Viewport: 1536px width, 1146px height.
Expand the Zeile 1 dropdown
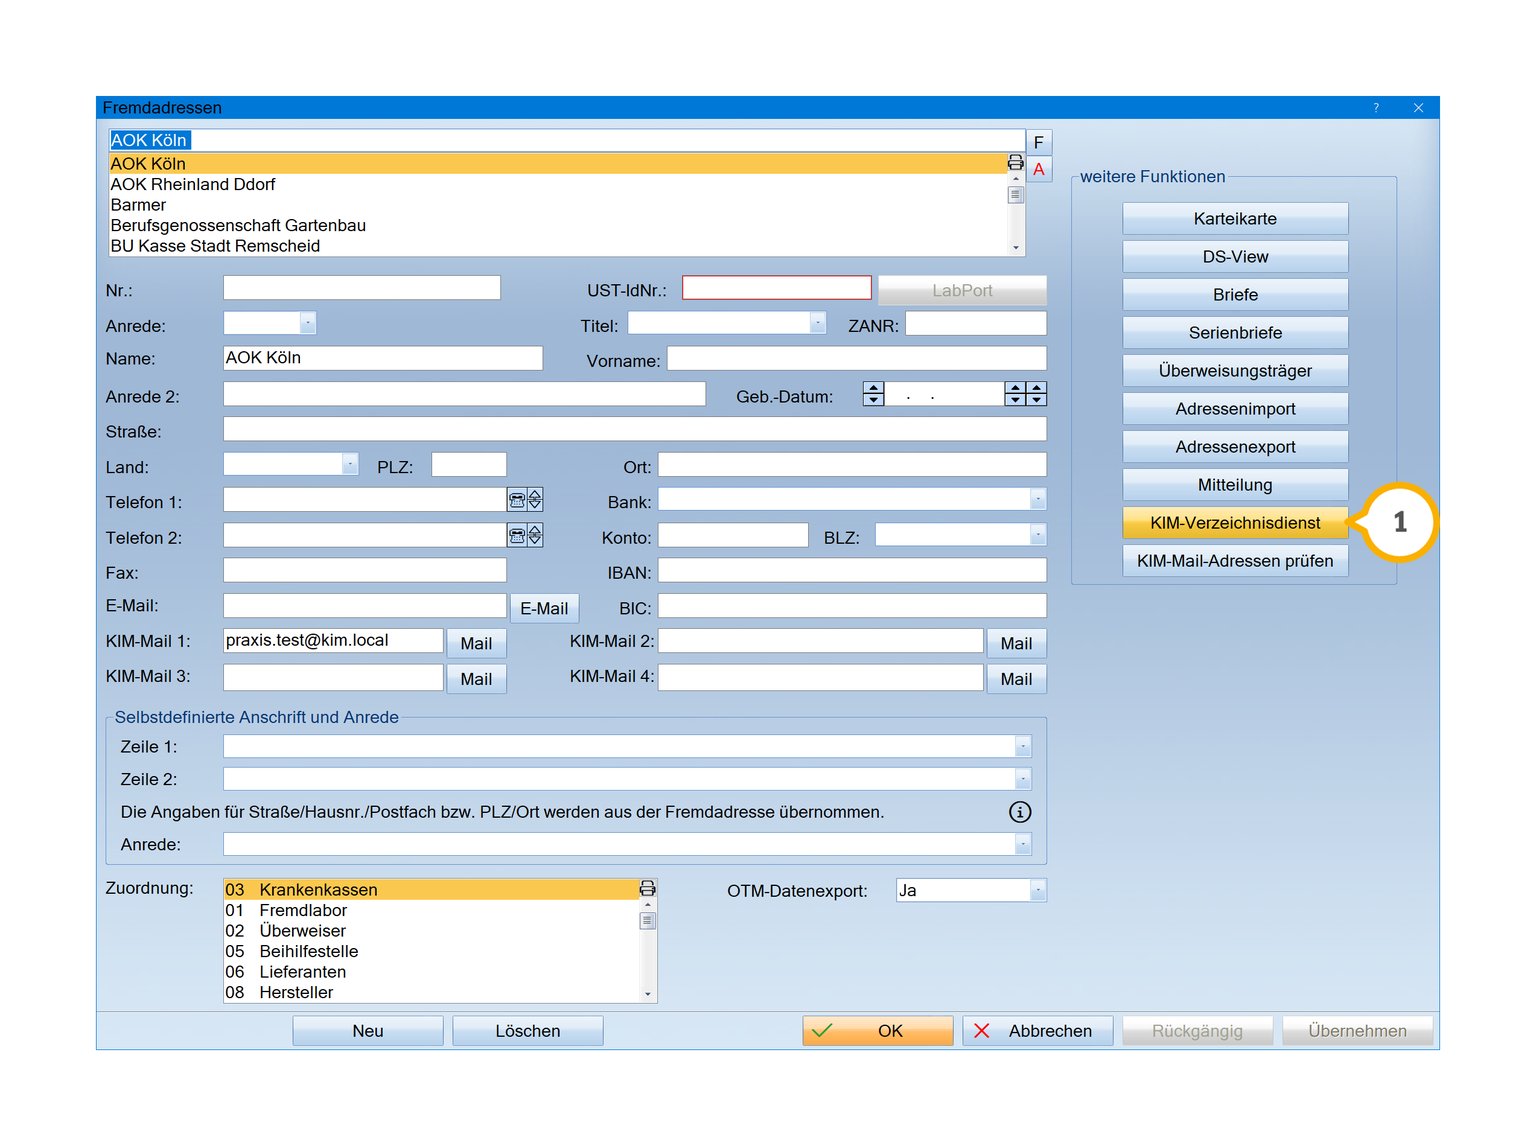[x=1023, y=746]
